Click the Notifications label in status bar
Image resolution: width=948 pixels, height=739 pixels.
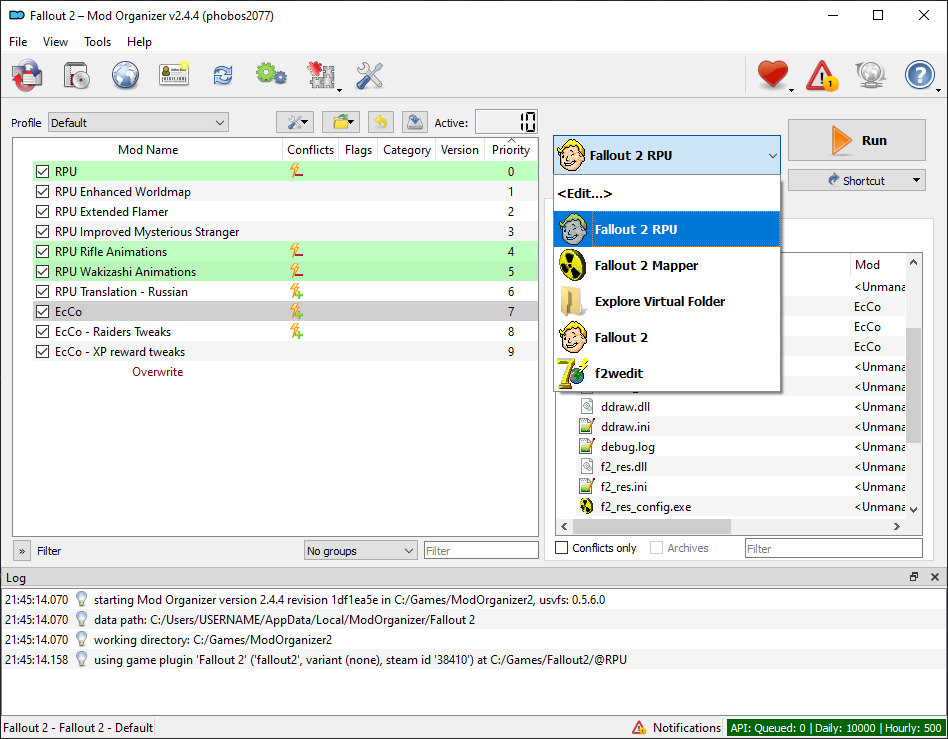point(687,727)
